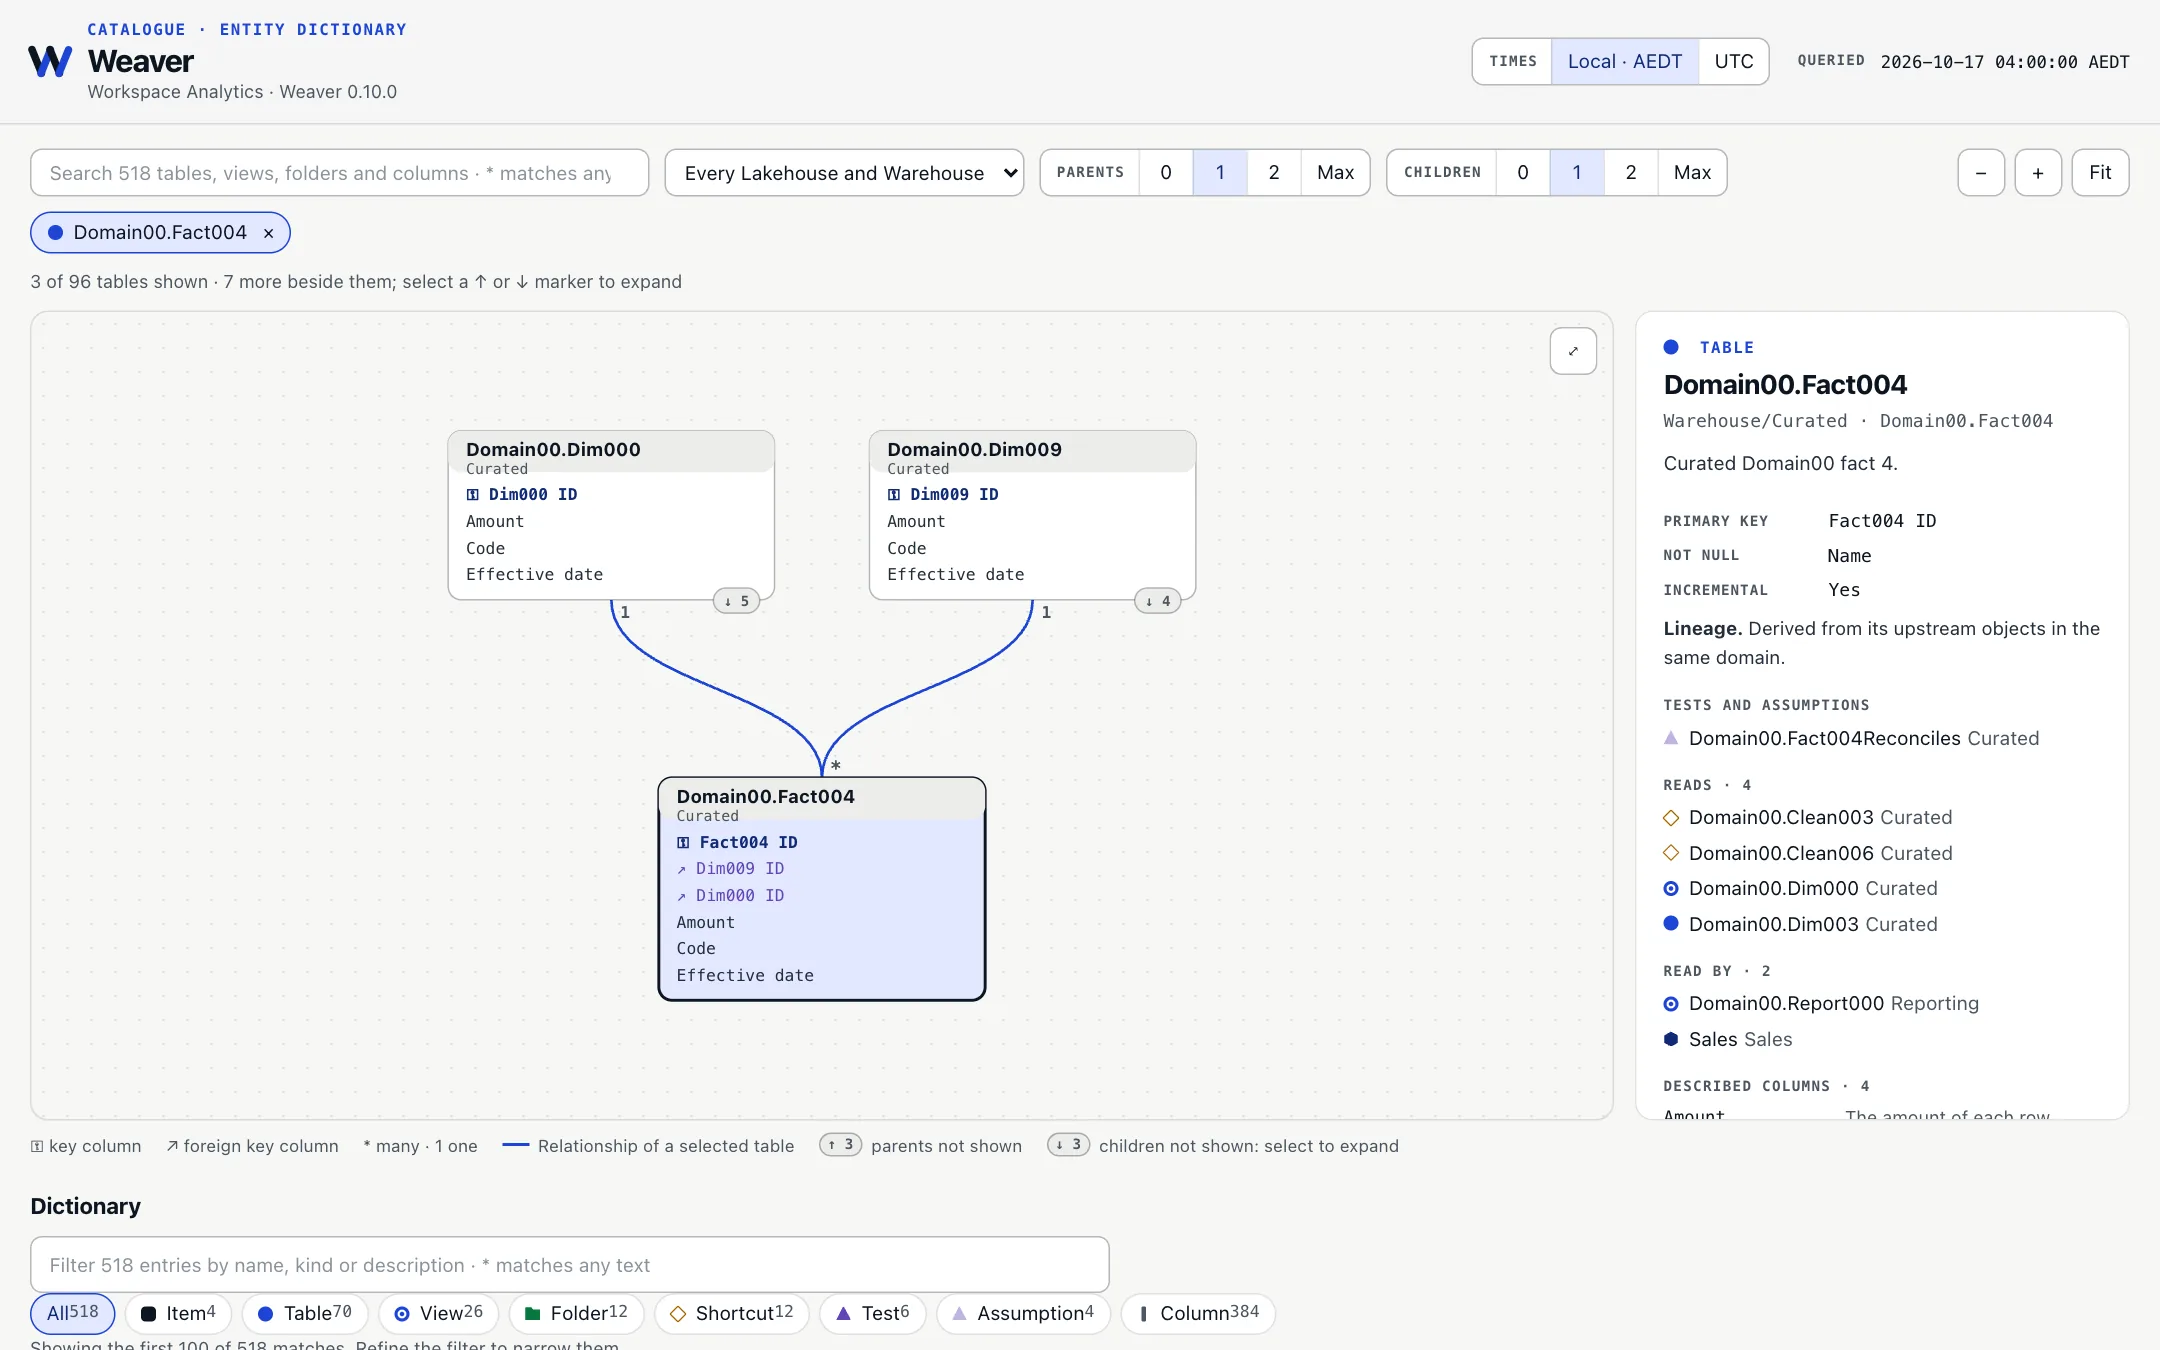Focus the dictionary filter entries field
This screenshot has height=1350, width=2160.
pyautogui.click(x=570, y=1265)
